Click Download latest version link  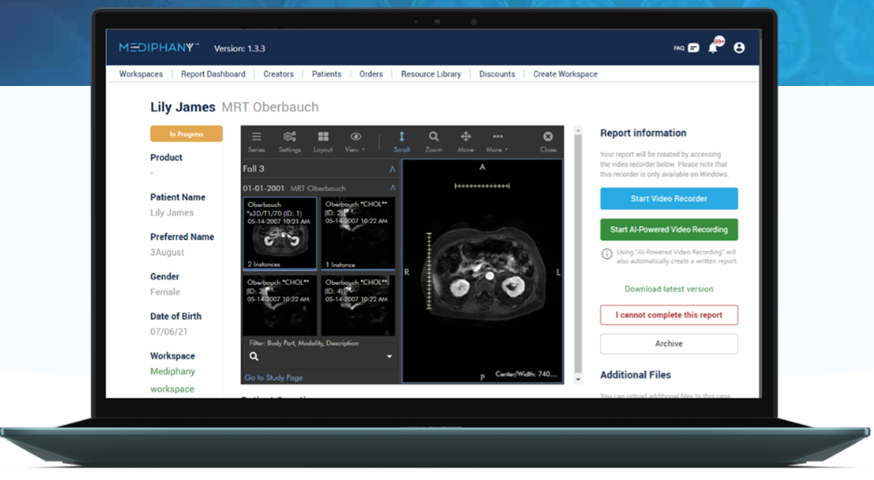coord(669,289)
